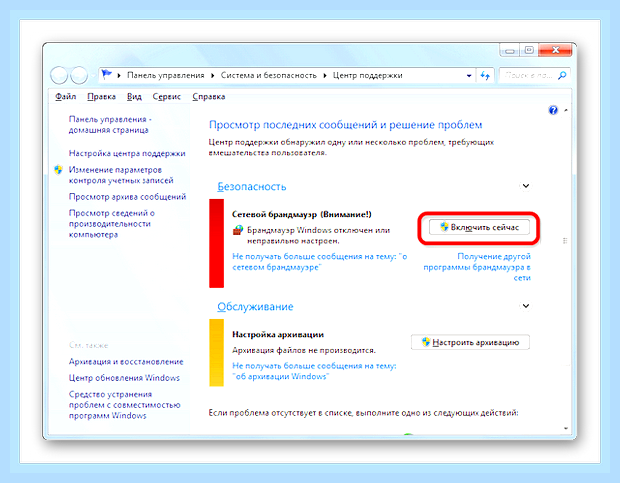Open Просмотр сведений о производительности компьютера link
This screenshot has width=620, height=483.
click(112, 224)
